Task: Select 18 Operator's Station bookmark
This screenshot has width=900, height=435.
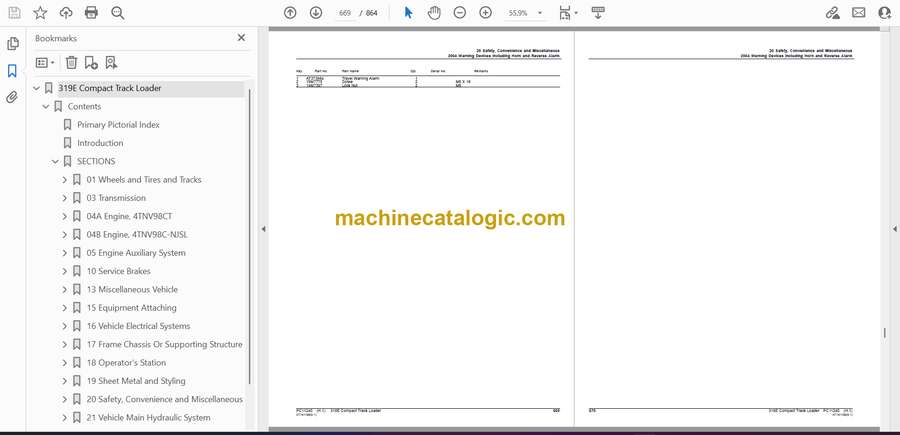Action: tap(126, 363)
